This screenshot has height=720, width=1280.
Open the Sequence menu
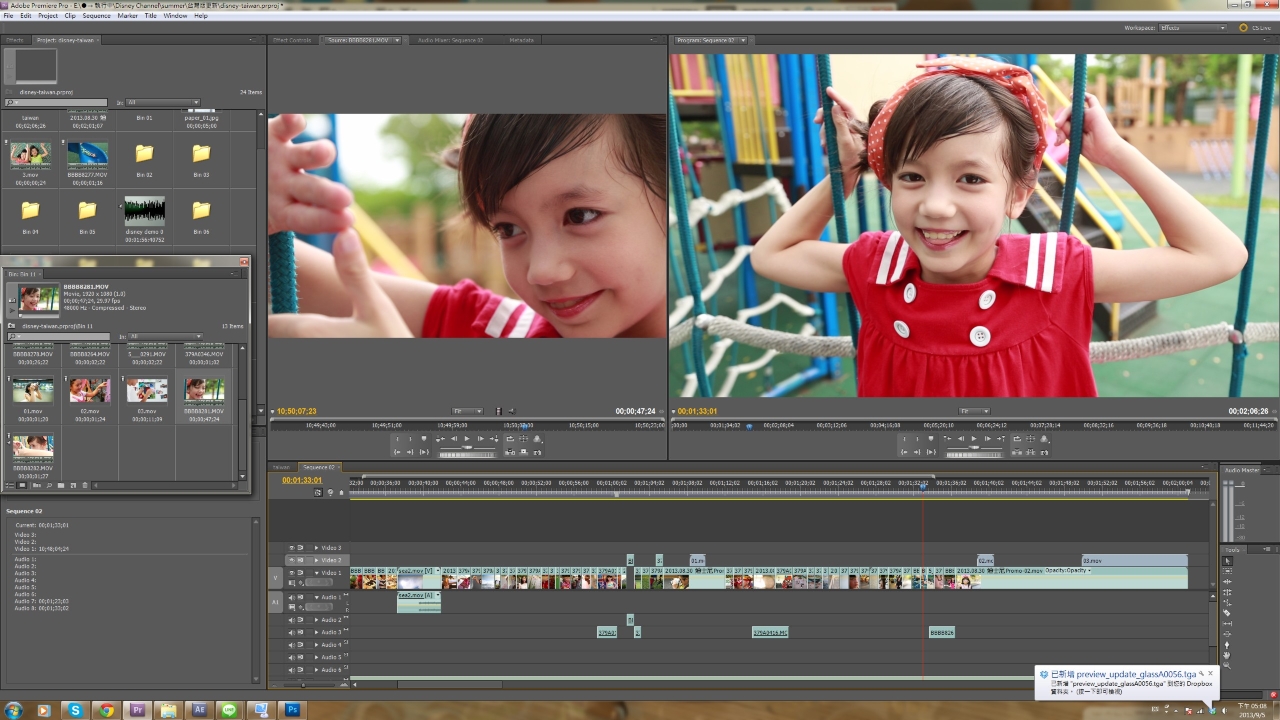coord(96,16)
